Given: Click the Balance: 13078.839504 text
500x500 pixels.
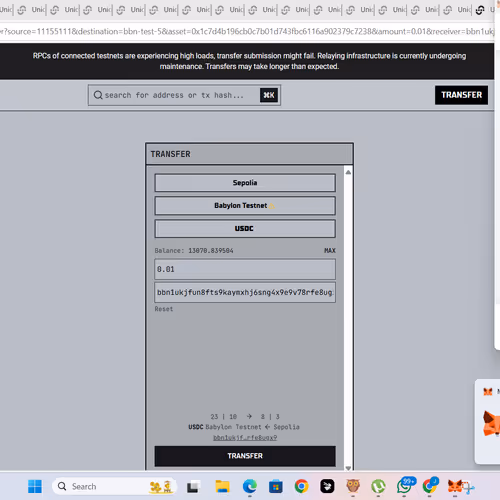Looking at the screenshot, I should [x=194, y=250].
